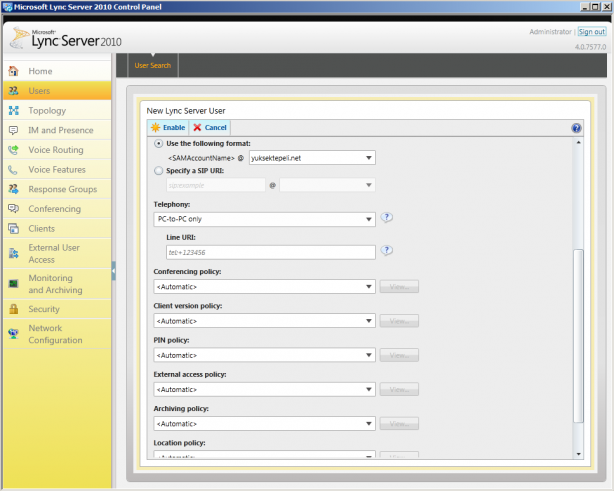Click version number 4.0.7577.0
Viewport: 614px width, 491px height.
590,47
